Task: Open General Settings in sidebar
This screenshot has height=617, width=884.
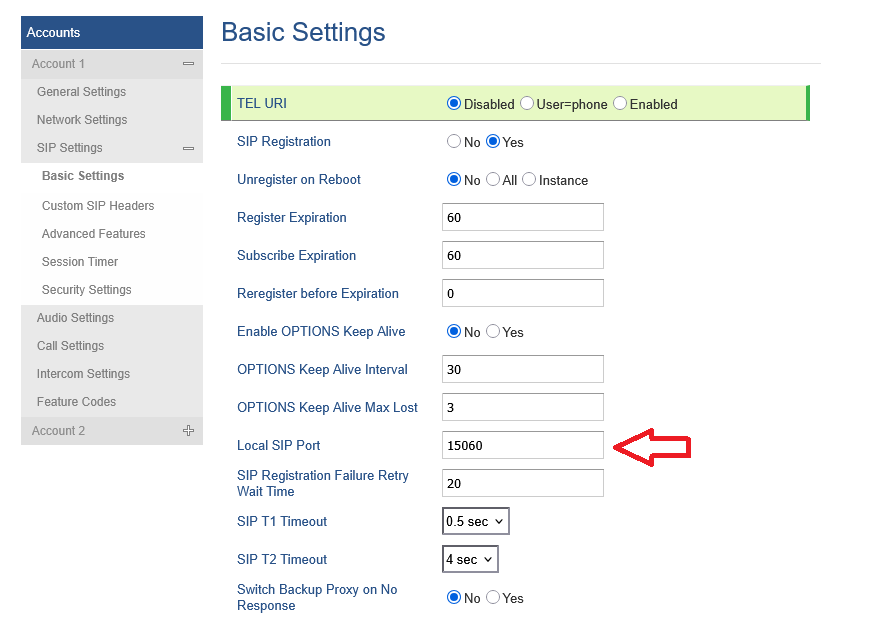Action: pos(81,92)
